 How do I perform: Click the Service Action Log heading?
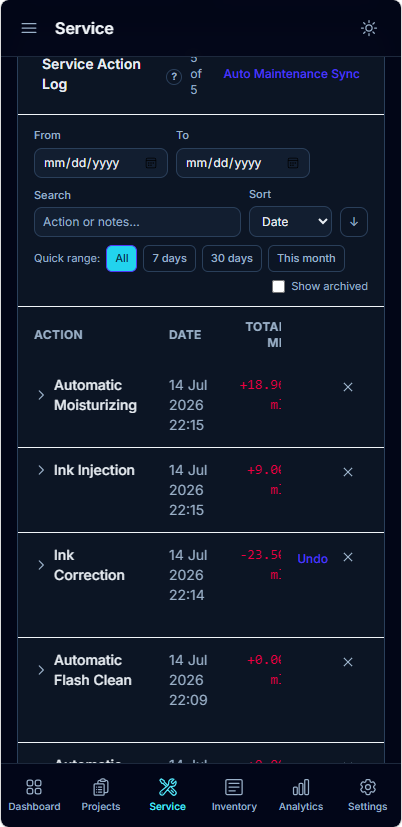coord(91,74)
